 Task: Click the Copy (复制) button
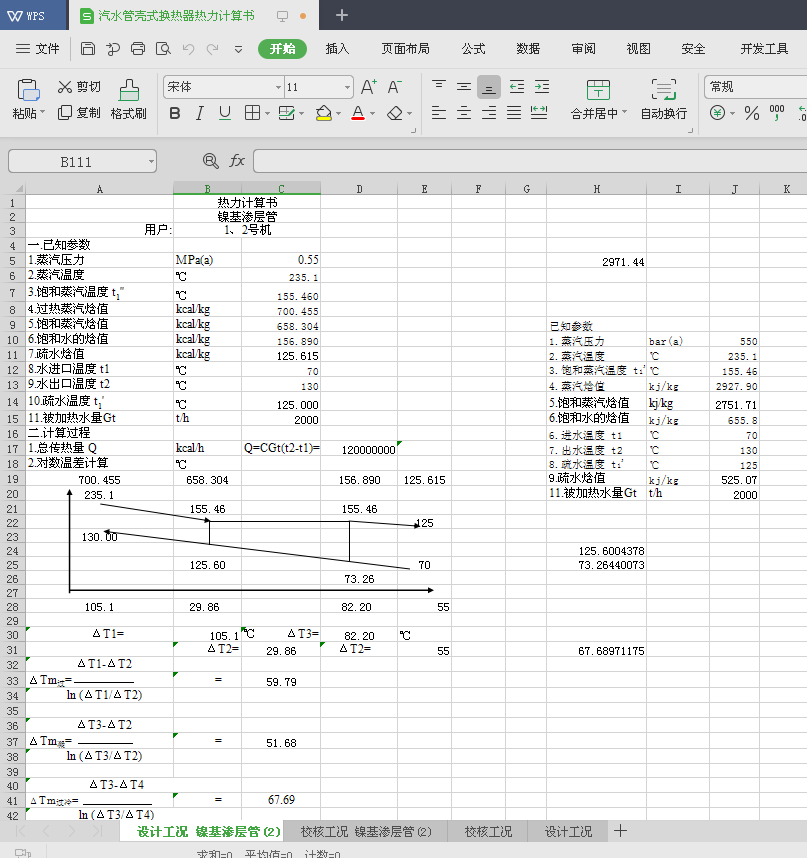pyautogui.click(x=79, y=113)
